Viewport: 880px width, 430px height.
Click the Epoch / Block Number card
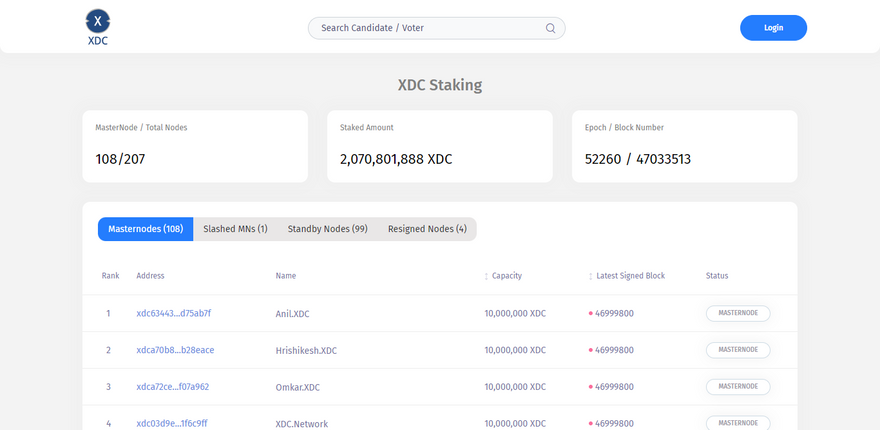pos(684,146)
